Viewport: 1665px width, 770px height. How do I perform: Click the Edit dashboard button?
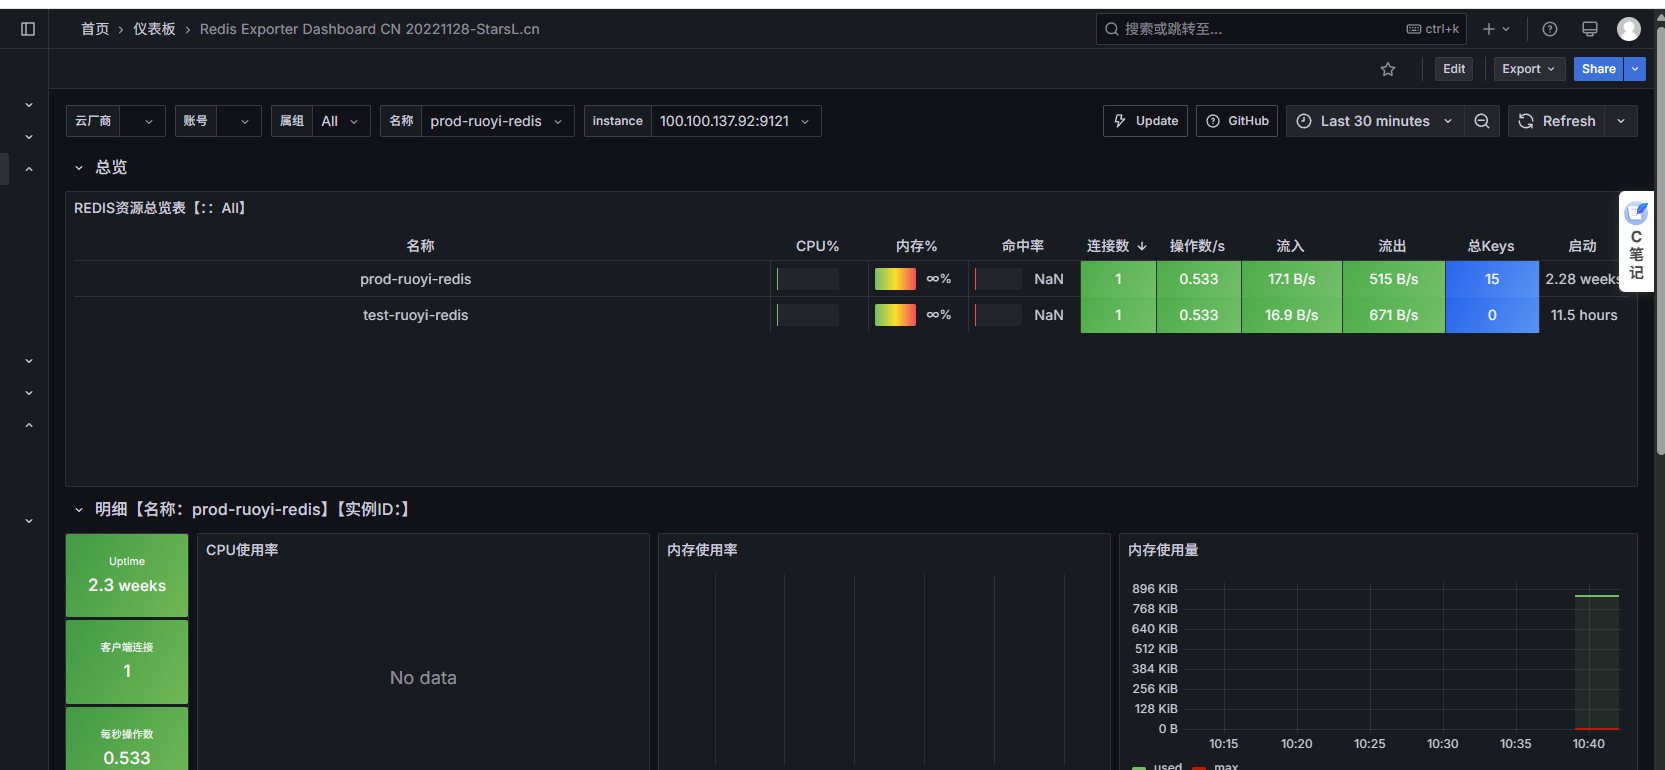click(x=1454, y=69)
